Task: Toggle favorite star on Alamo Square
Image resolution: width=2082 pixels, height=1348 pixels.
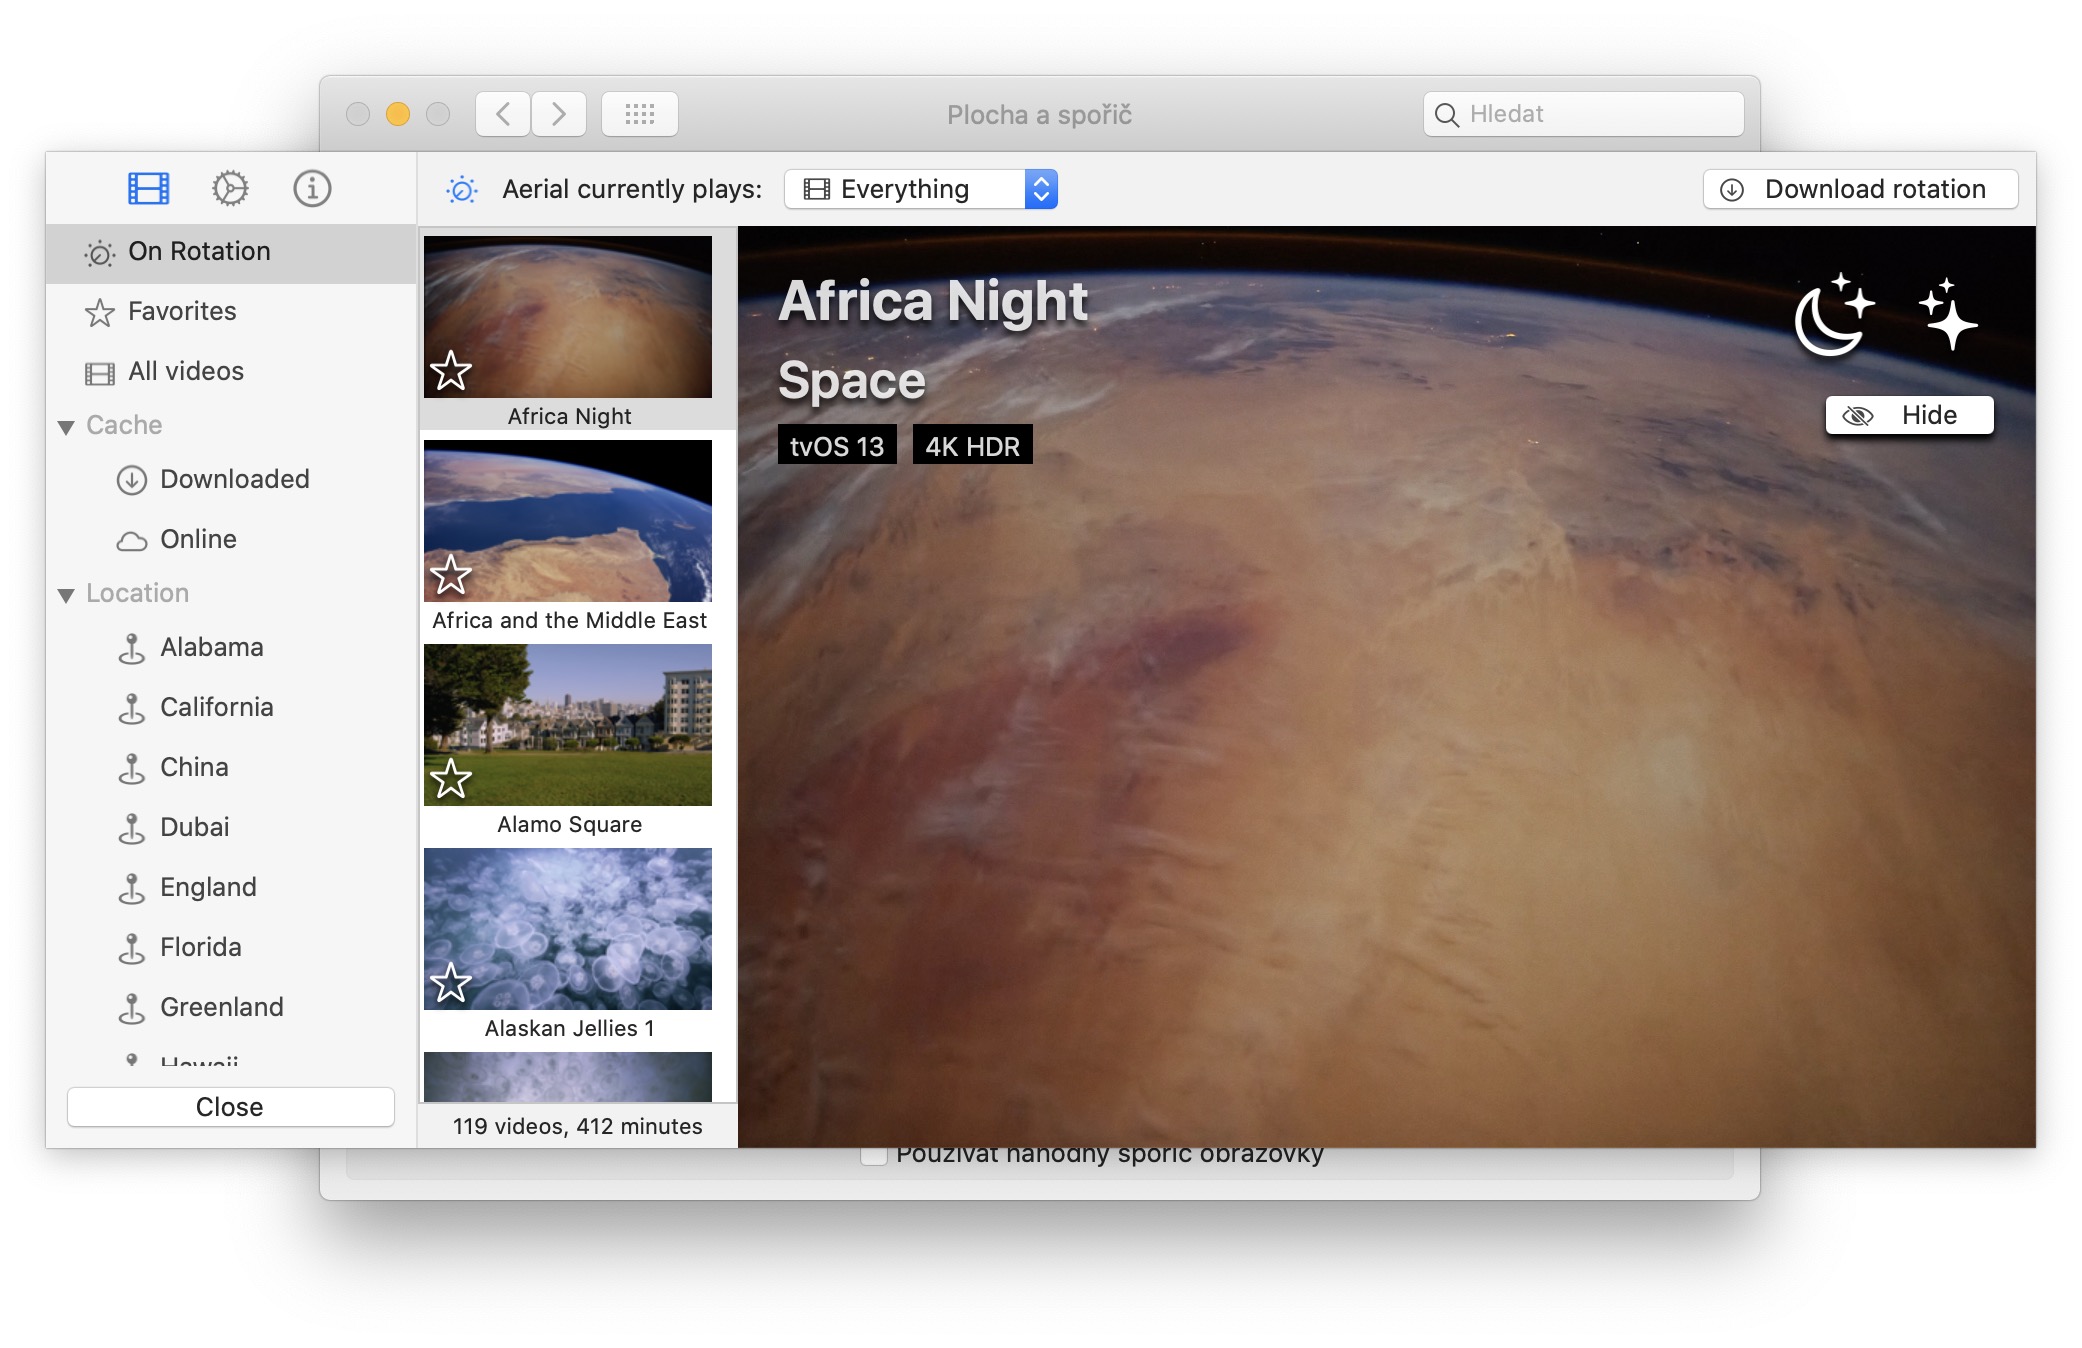Action: (451, 779)
